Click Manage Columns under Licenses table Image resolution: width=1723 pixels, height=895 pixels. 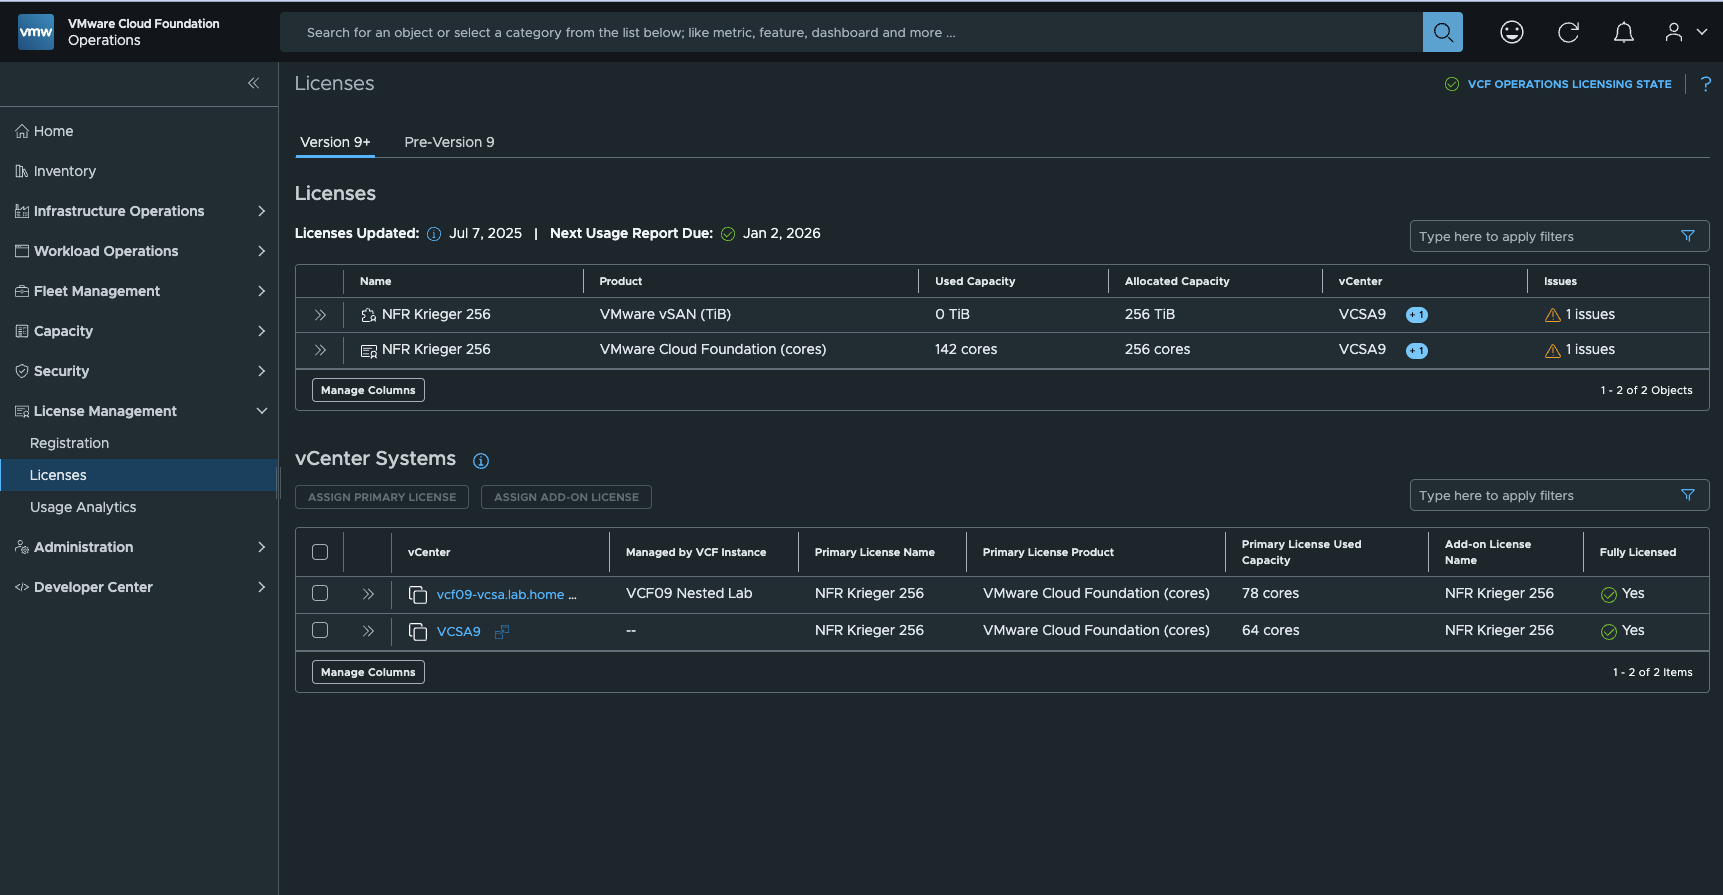pyautogui.click(x=368, y=390)
